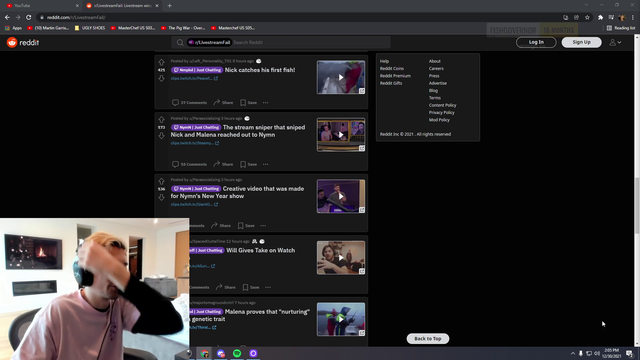640x360 pixels.
Task: Downvote the stream sniper Nymn post
Action: click(x=161, y=136)
